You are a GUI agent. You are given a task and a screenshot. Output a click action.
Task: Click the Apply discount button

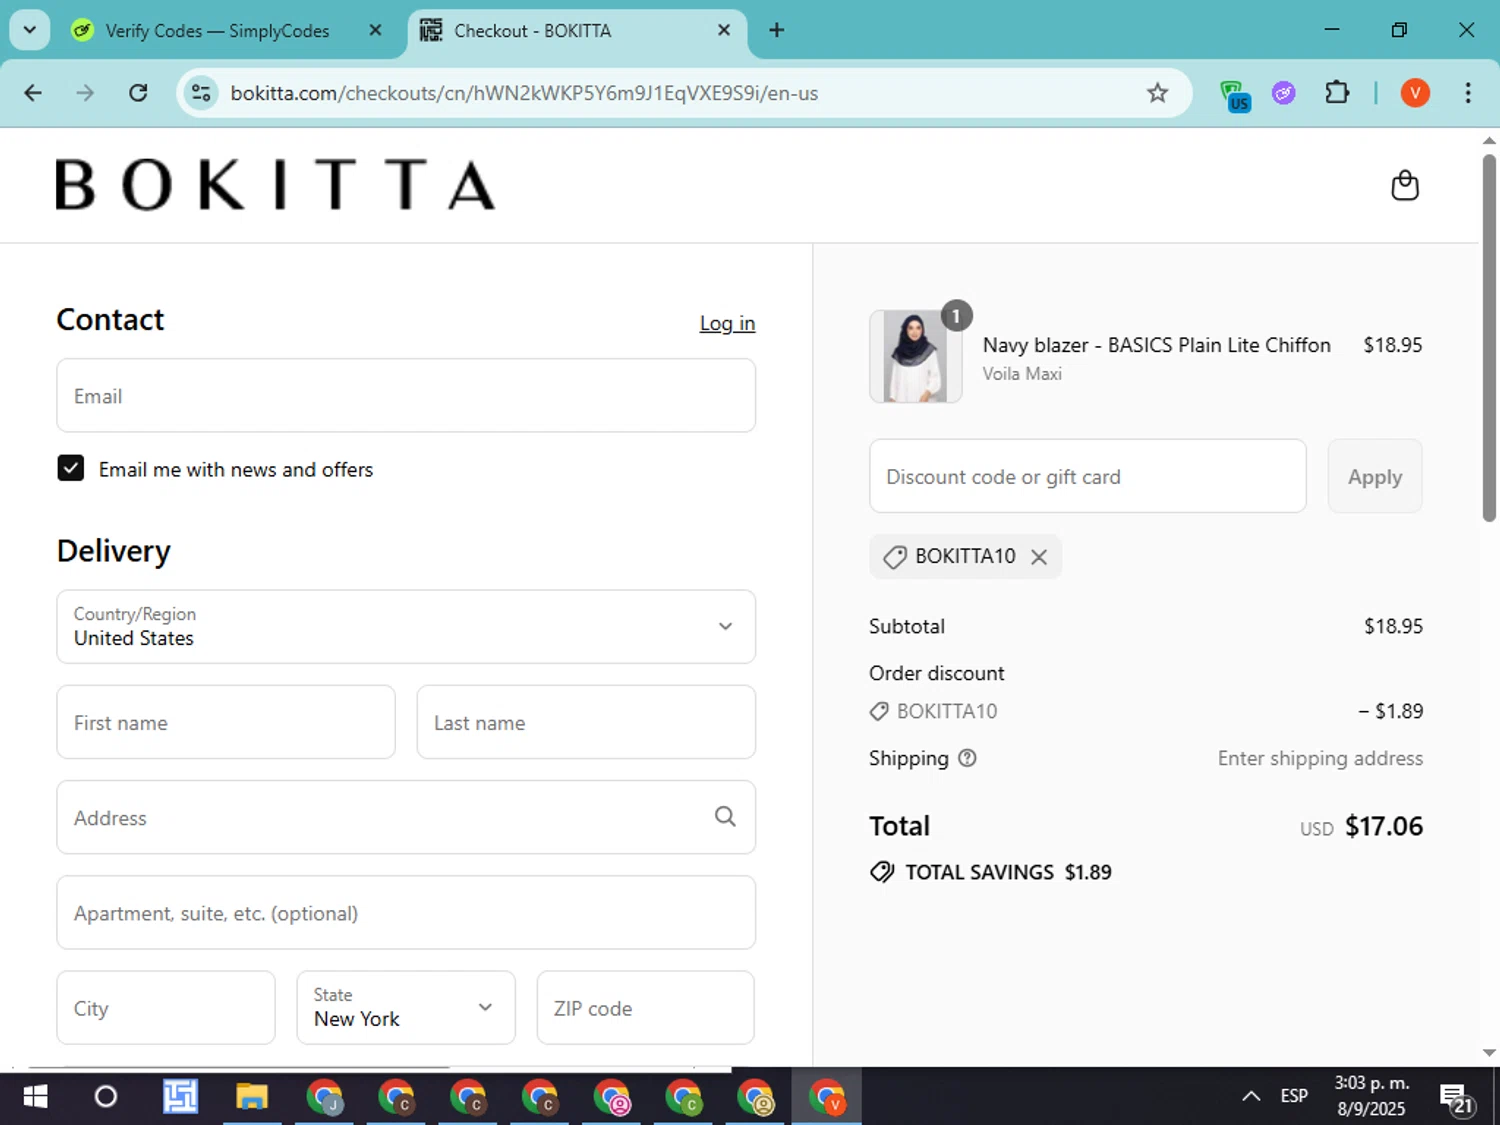tap(1375, 476)
